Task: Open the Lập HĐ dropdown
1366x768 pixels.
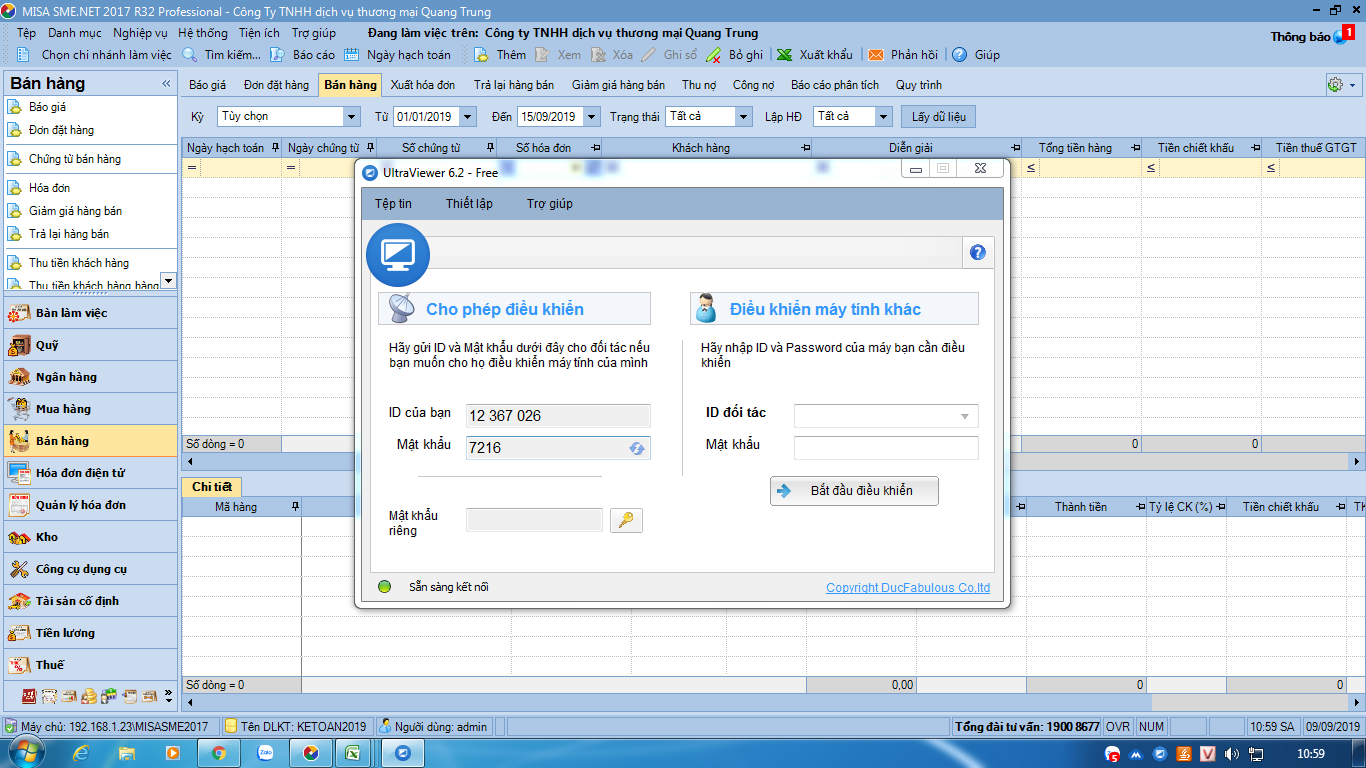Action: coord(883,117)
